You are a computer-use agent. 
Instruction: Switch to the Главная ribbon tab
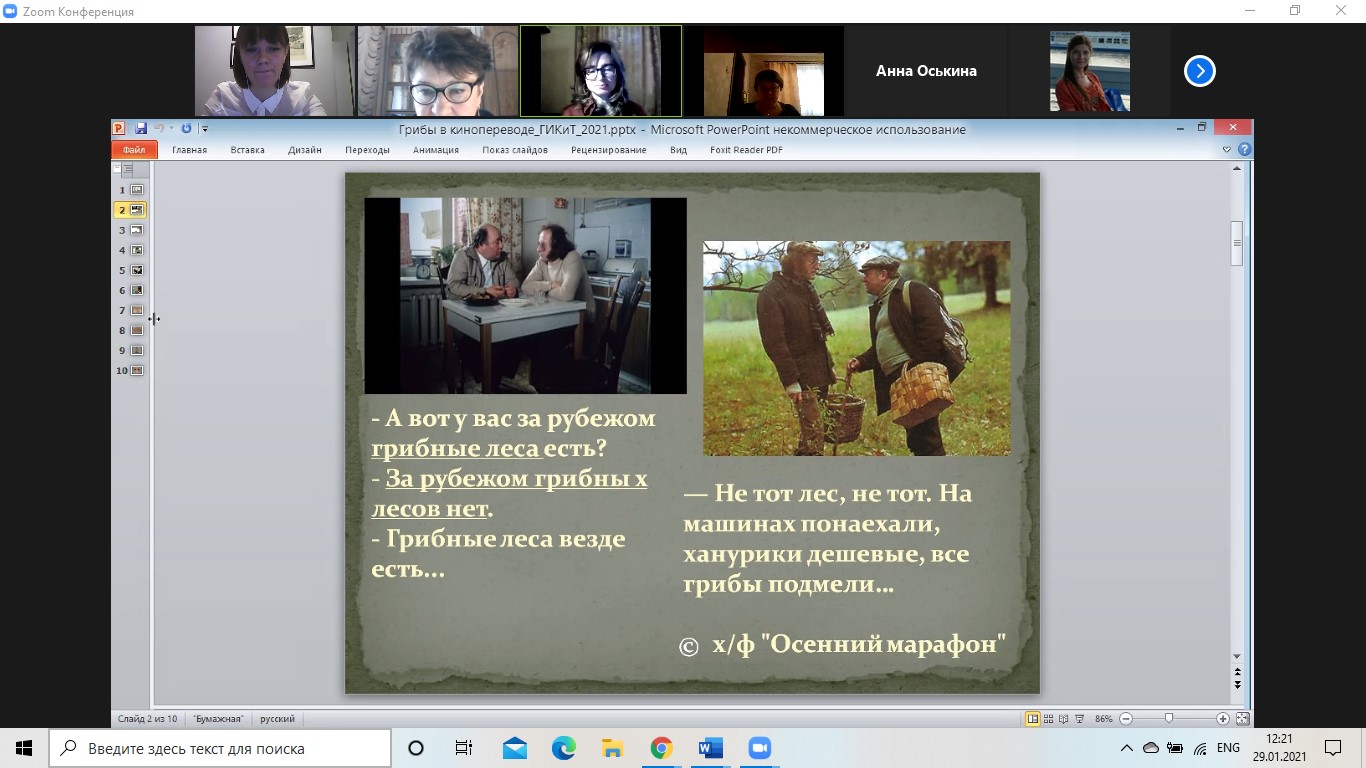tap(189, 150)
